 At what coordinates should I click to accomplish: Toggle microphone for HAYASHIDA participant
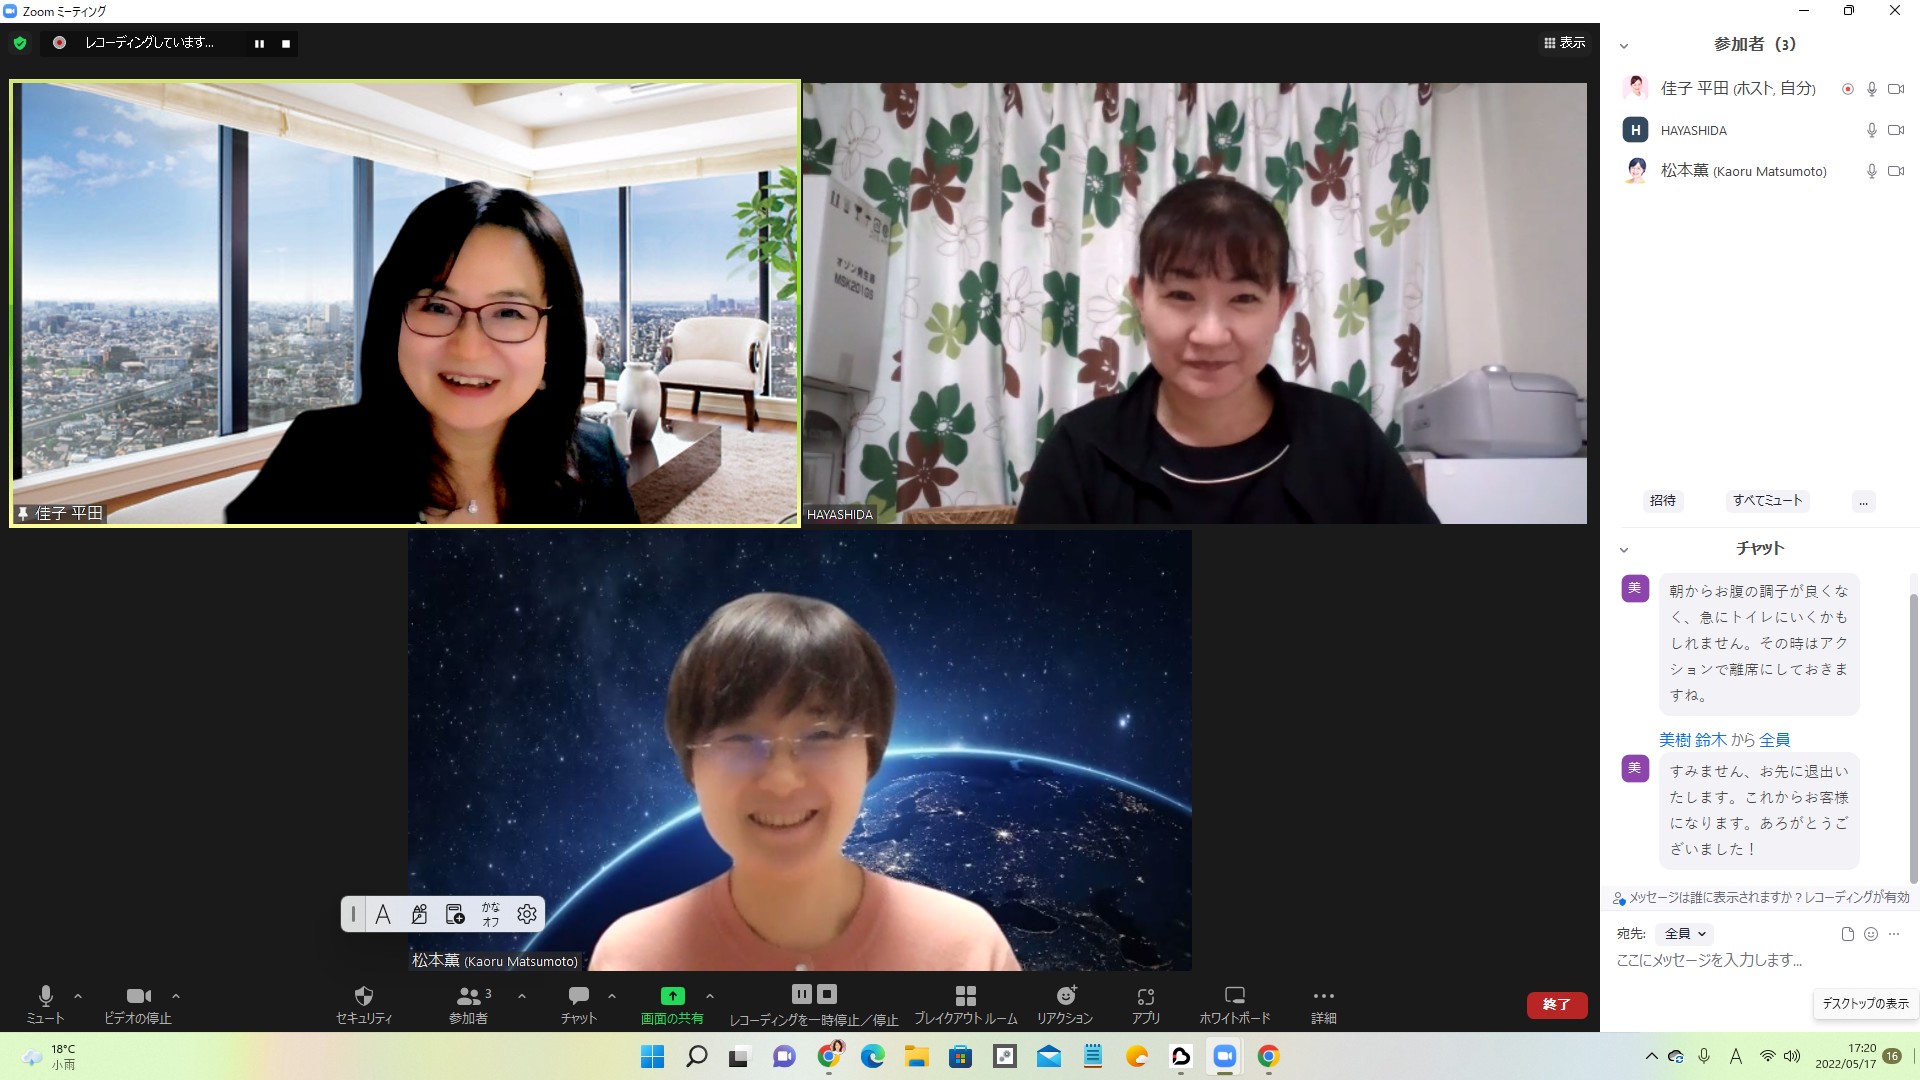pos(1872,130)
